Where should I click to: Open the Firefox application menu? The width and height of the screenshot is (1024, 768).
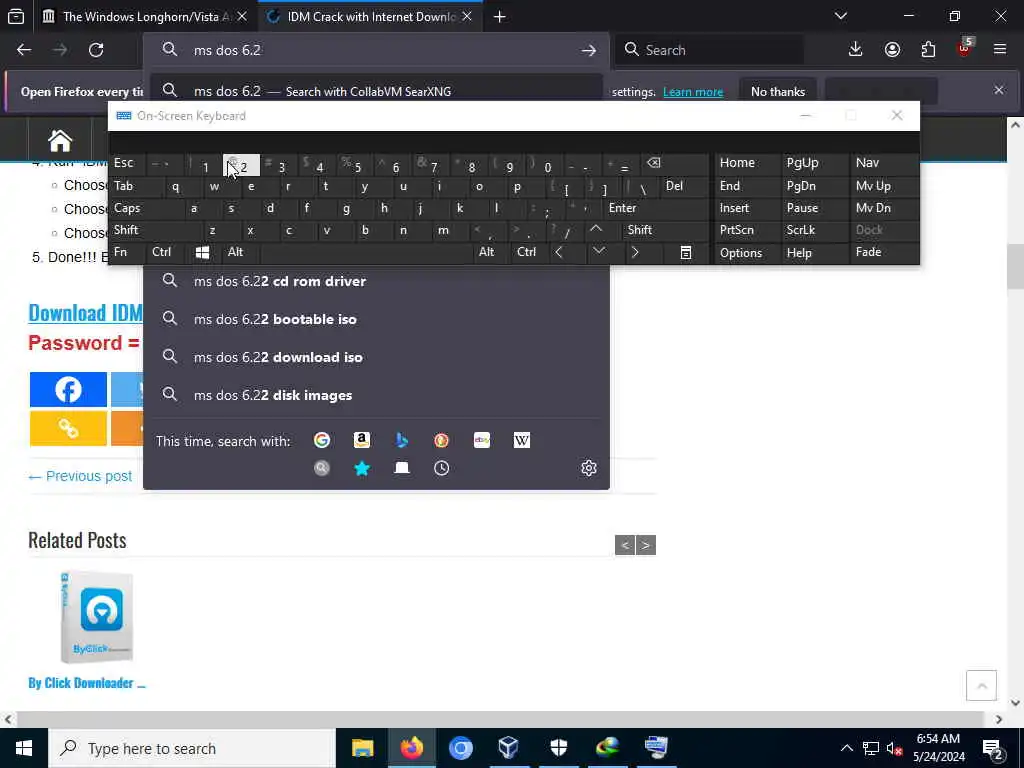tap(1000, 50)
